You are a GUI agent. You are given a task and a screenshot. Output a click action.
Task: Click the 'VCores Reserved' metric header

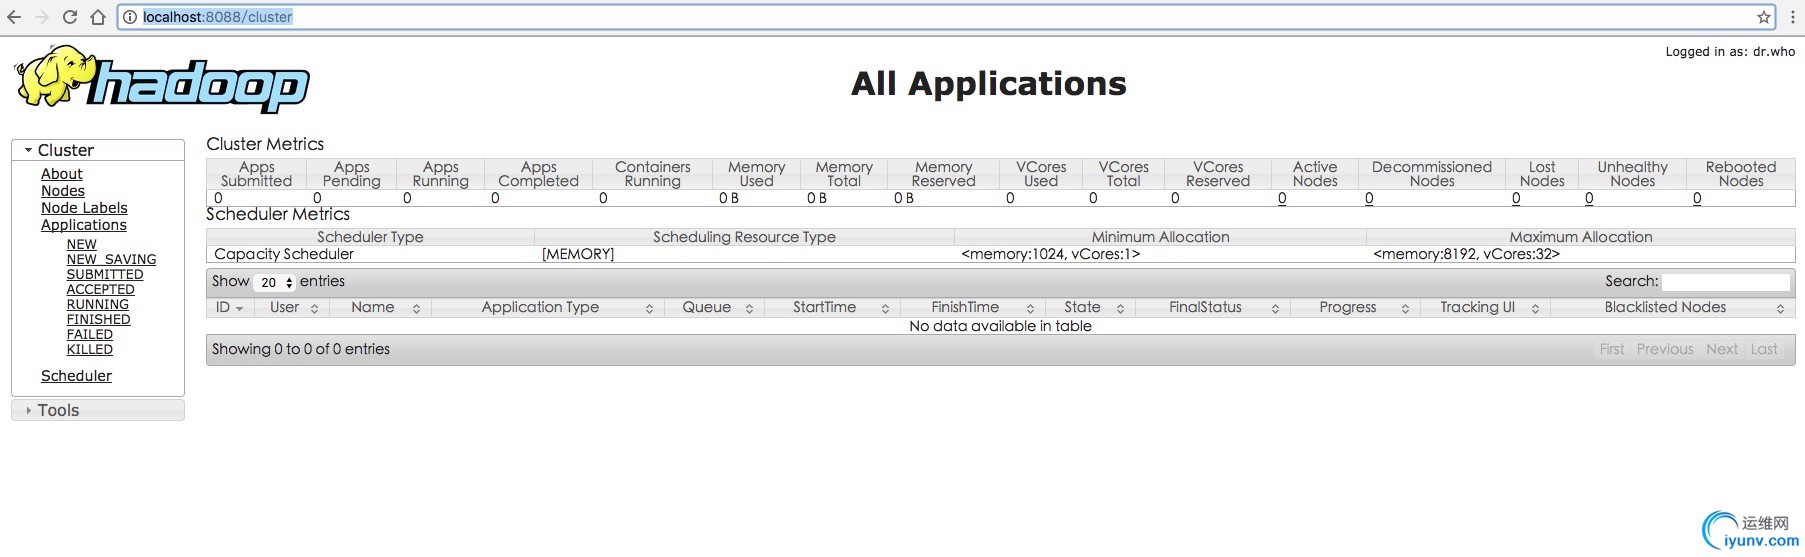click(x=1218, y=174)
